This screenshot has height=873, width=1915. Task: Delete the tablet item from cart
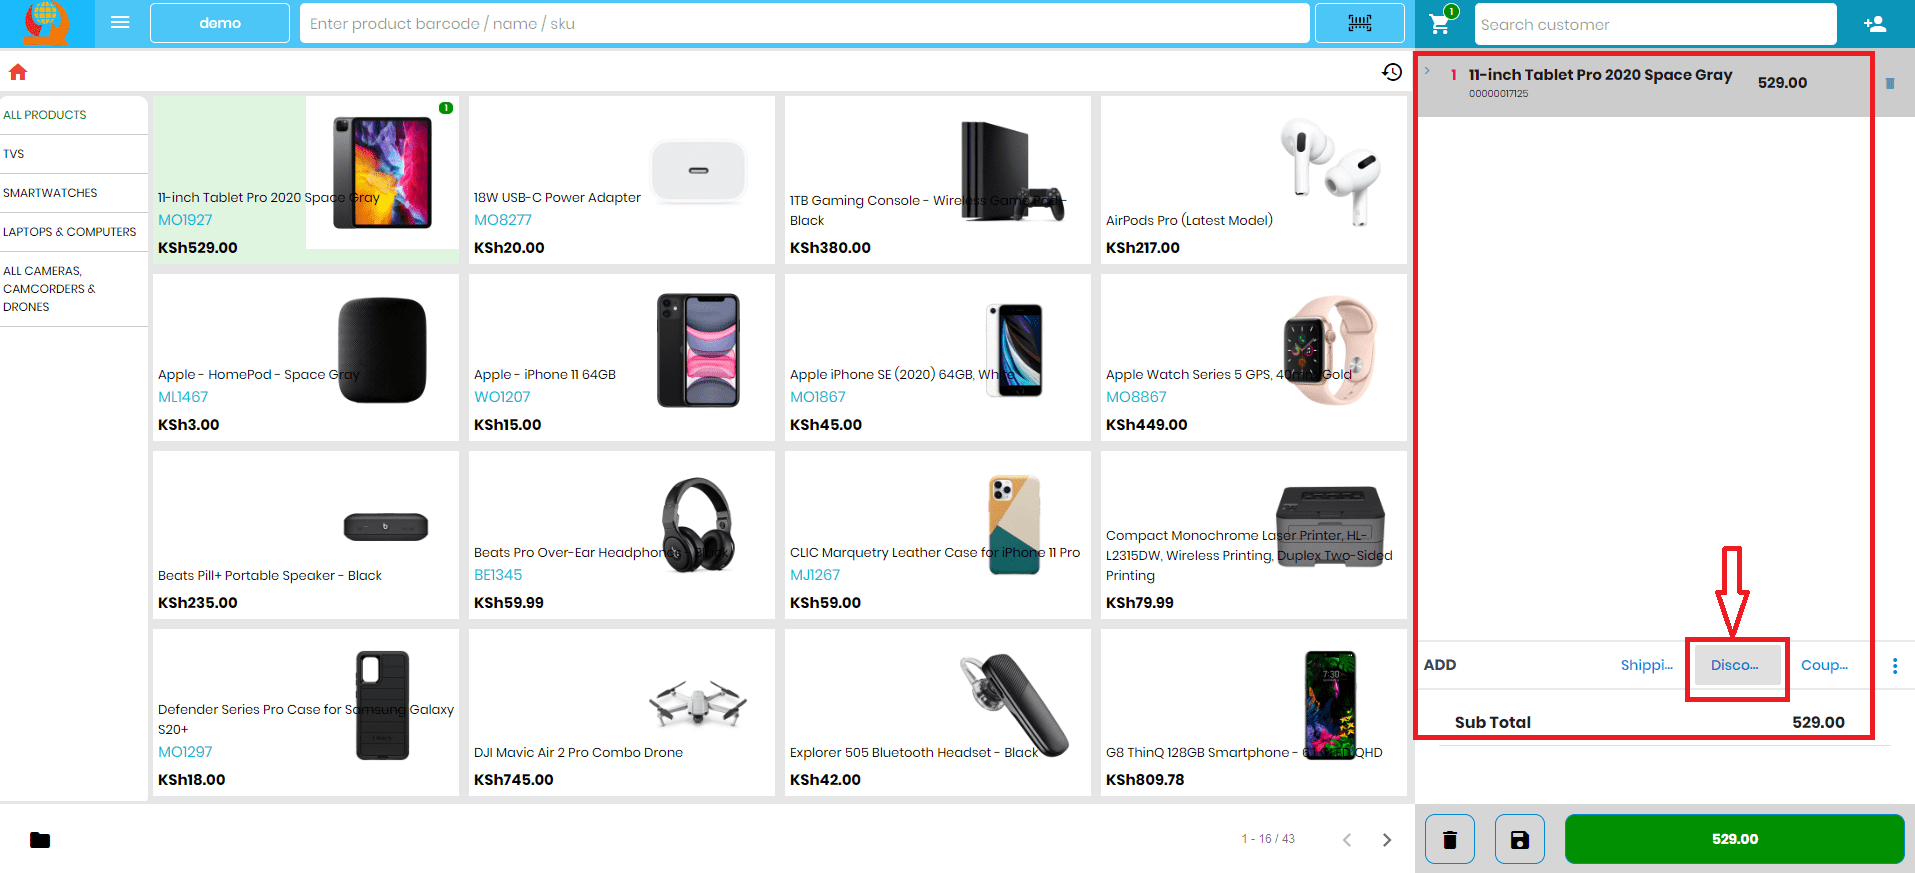pyautogui.click(x=1890, y=83)
